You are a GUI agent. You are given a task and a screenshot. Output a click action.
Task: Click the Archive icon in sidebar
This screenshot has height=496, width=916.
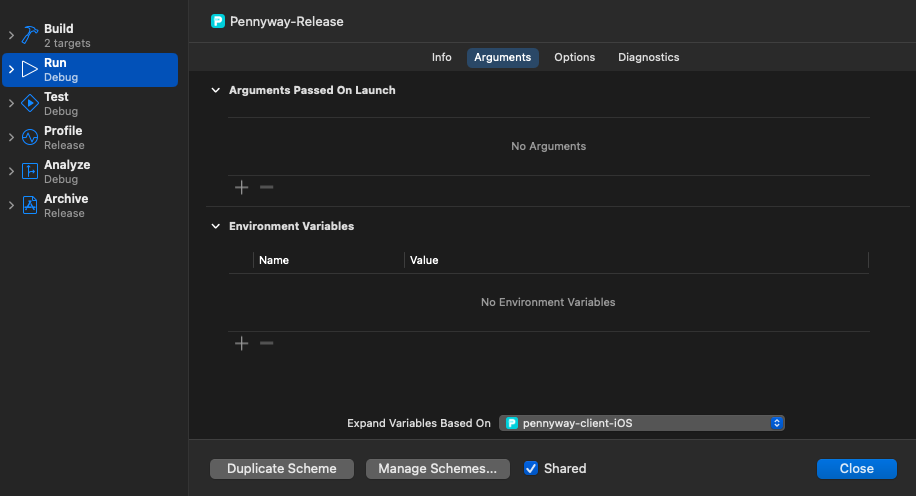click(x=30, y=205)
